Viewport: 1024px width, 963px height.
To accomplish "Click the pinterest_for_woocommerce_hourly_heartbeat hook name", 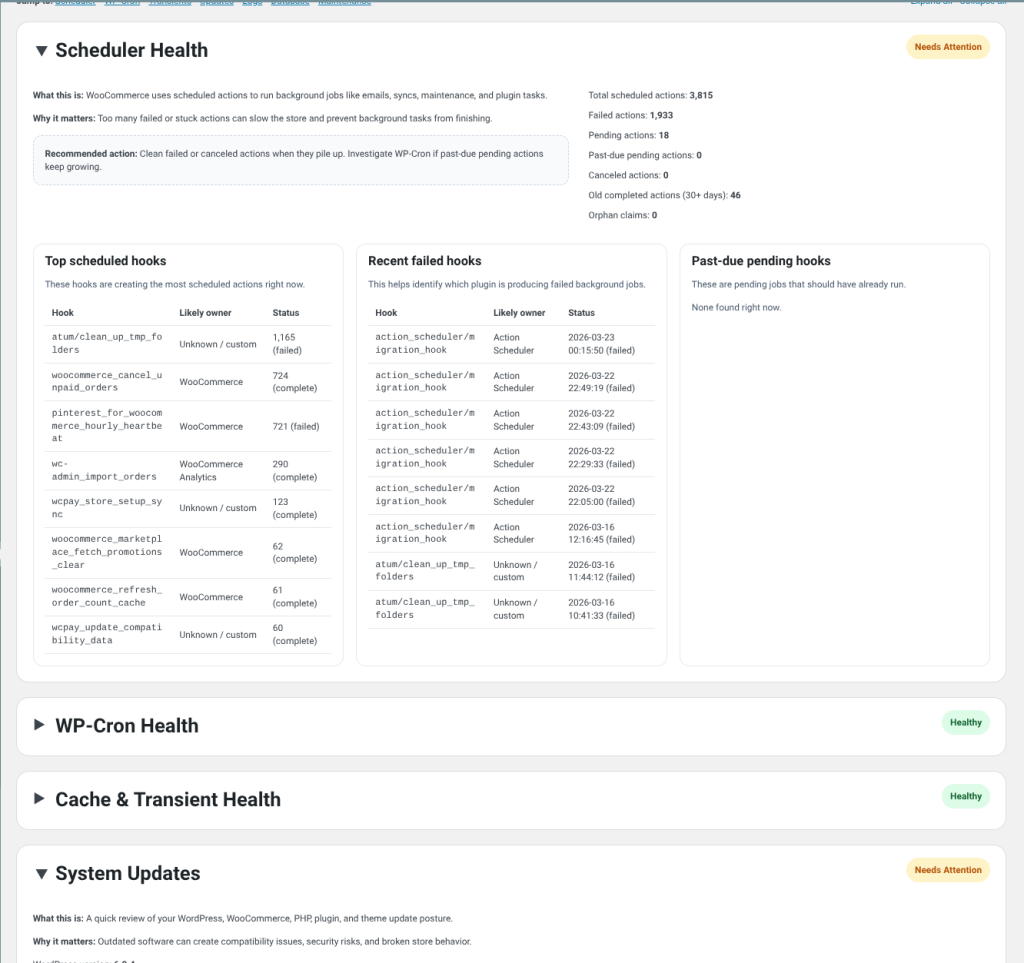I will pyautogui.click(x=106, y=425).
